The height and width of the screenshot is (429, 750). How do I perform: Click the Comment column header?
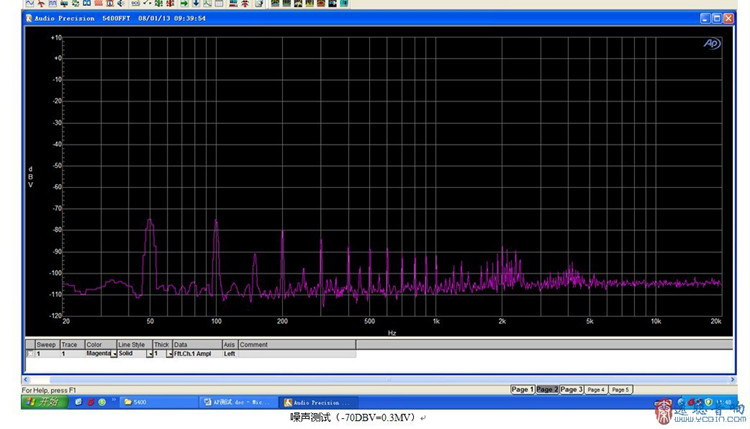pos(297,344)
